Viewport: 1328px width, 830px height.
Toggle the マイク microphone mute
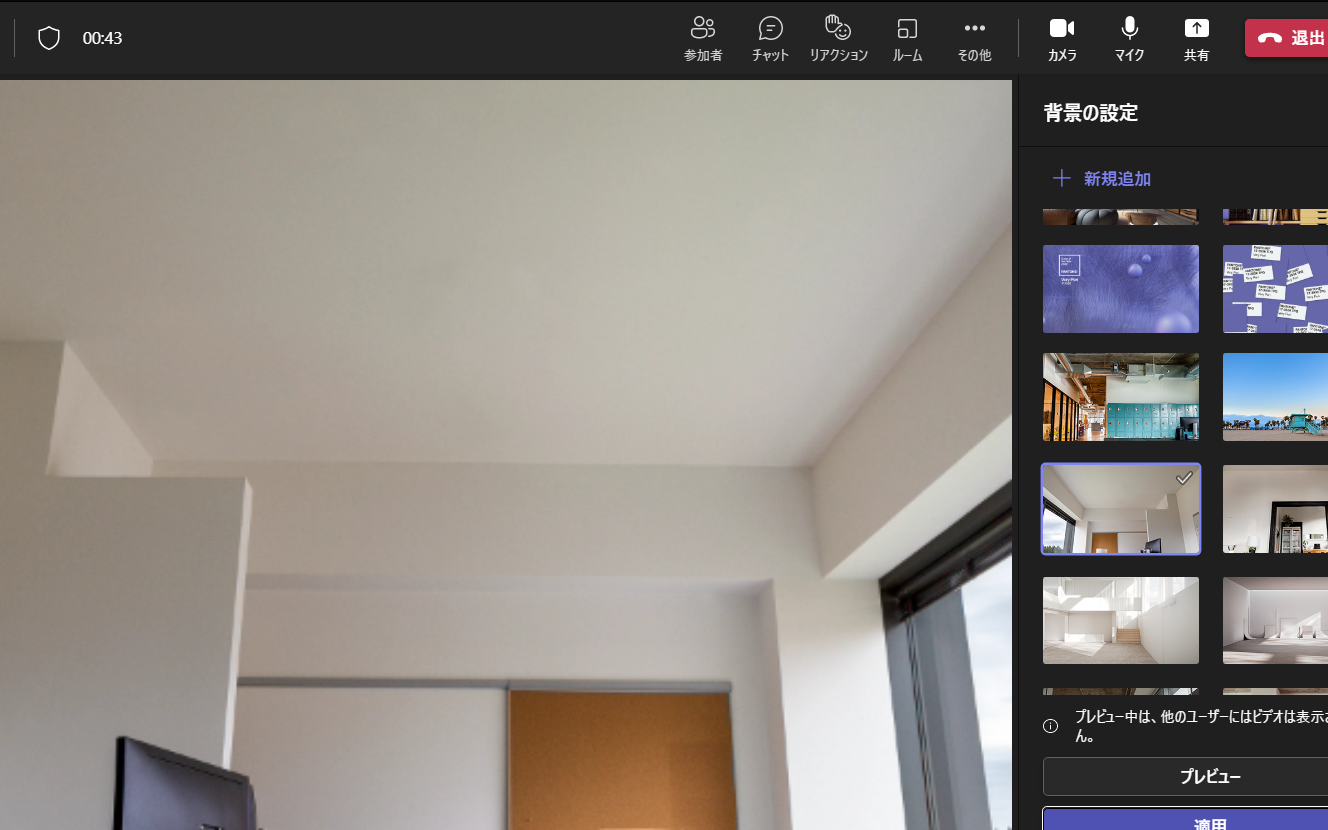point(1129,39)
